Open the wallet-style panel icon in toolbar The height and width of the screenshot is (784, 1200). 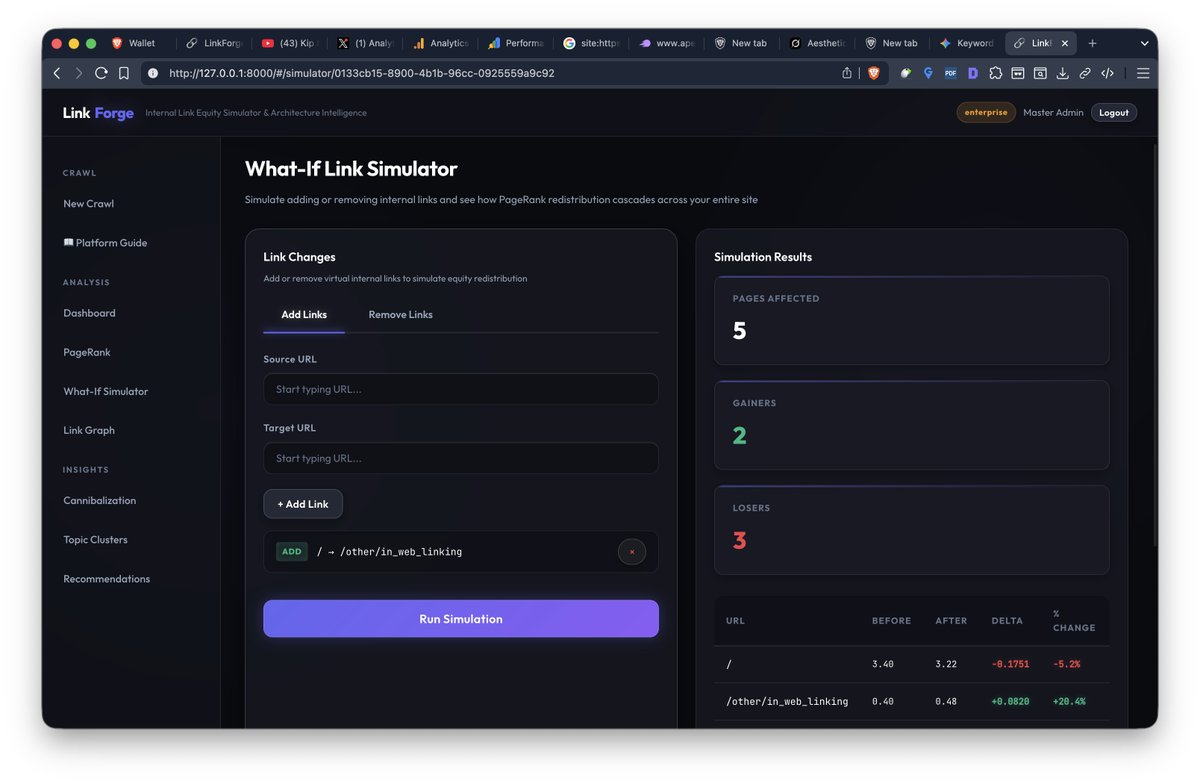pyautogui.click(x=1017, y=73)
